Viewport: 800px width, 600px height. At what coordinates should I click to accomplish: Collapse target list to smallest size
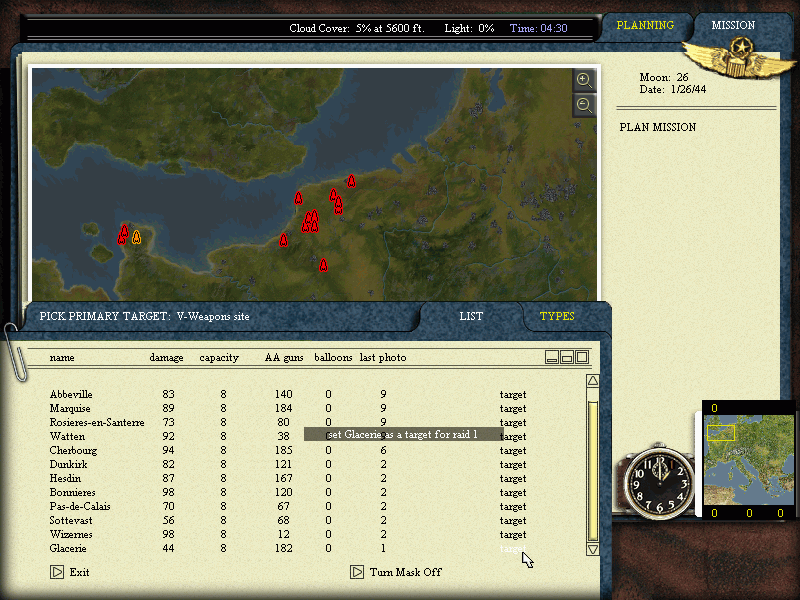(x=552, y=357)
